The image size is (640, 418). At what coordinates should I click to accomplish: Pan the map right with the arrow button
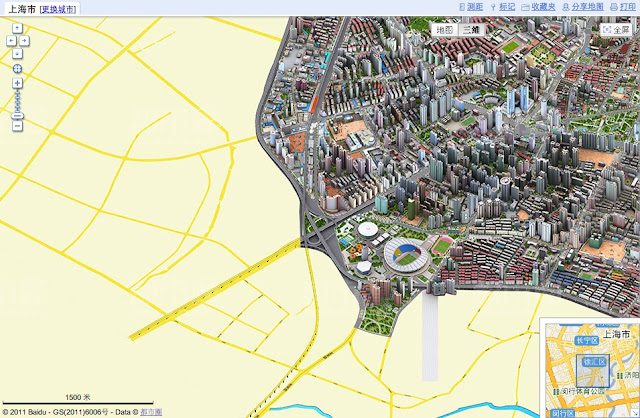(24, 40)
